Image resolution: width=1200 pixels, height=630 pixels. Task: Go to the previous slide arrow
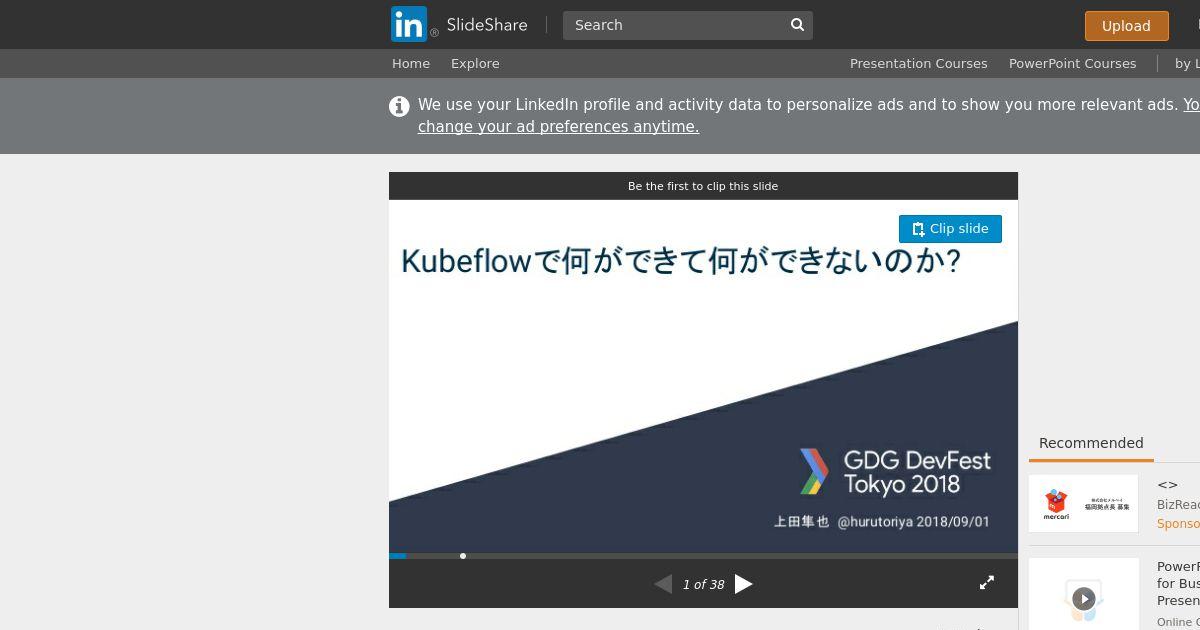663,584
